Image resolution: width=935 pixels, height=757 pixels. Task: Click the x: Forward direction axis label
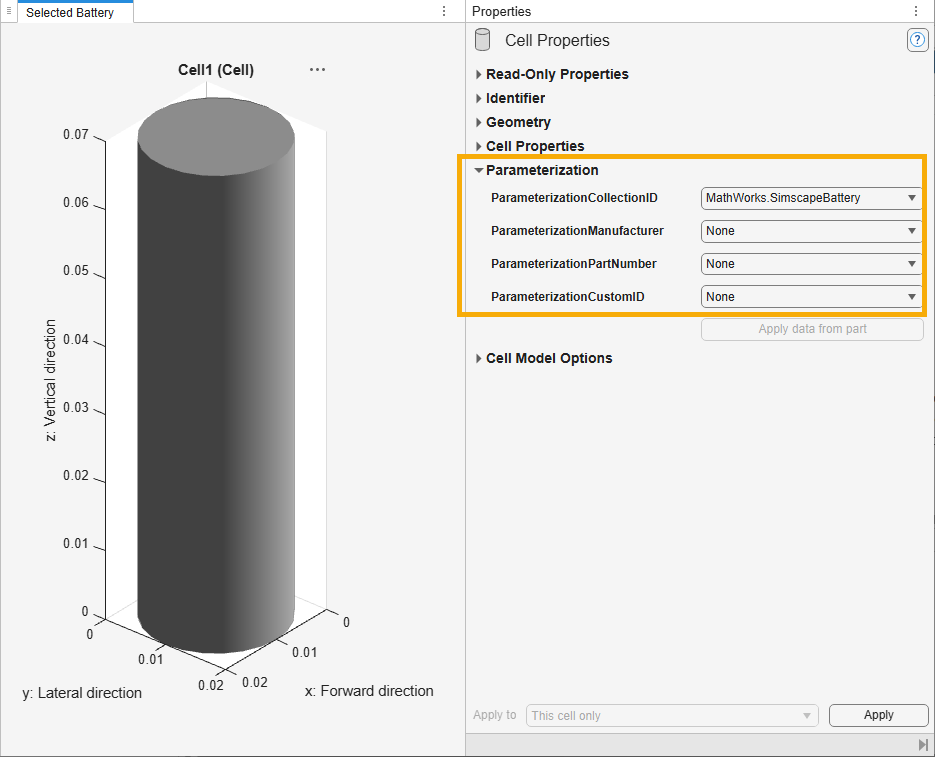[x=369, y=691]
